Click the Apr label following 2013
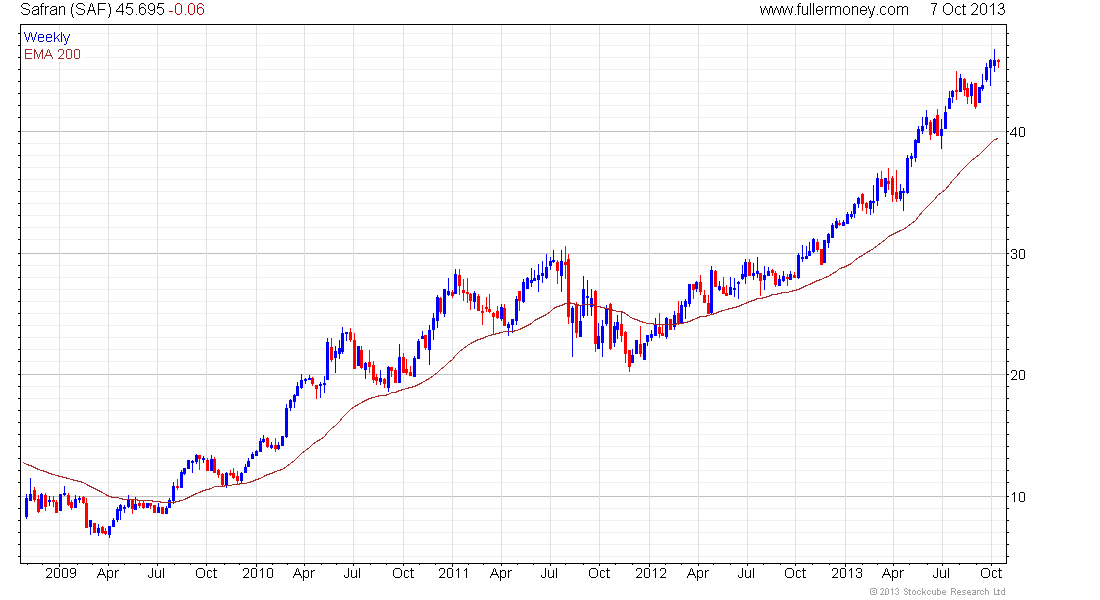Viewport: 1100px width, 600px height. 893,573
